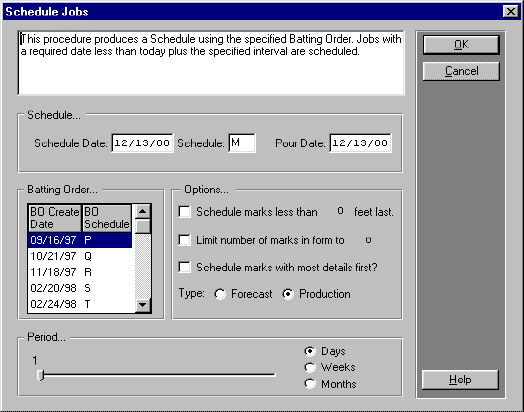Enable Schedule marks less than feet last
The width and height of the screenshot is (524, 412).
(184, 212)
